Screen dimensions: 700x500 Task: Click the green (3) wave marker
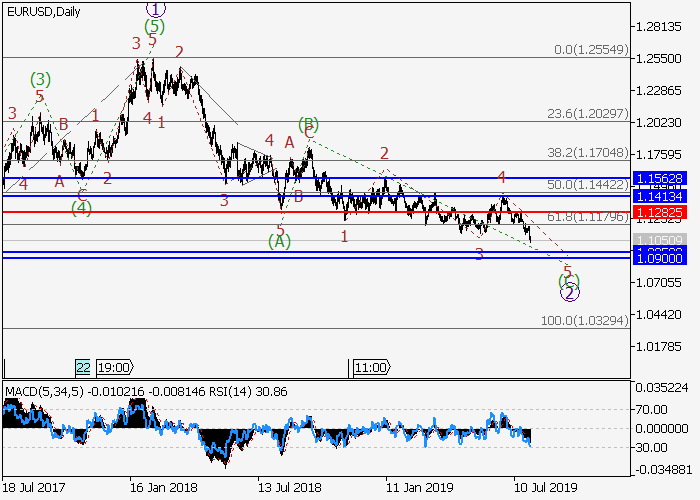(x=40, y=79)
